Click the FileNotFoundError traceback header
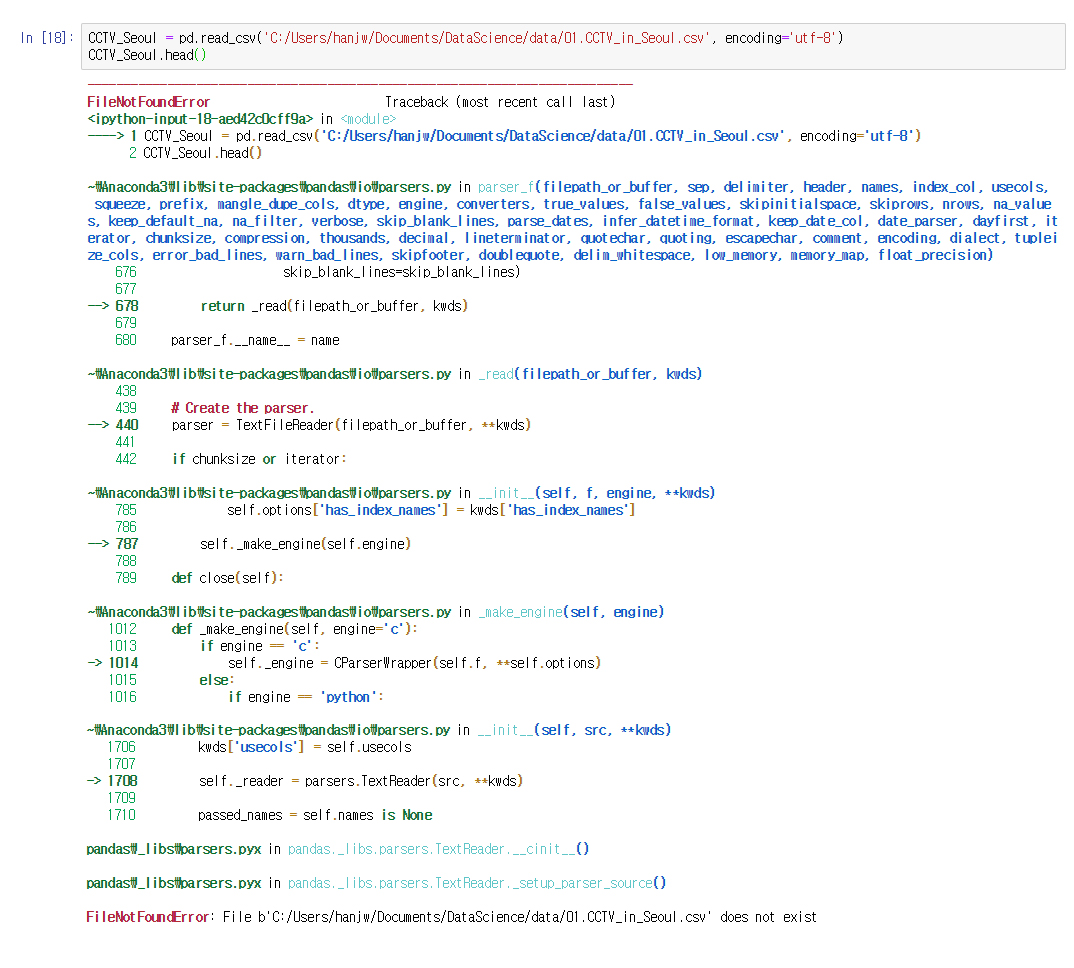 [147, 101]
